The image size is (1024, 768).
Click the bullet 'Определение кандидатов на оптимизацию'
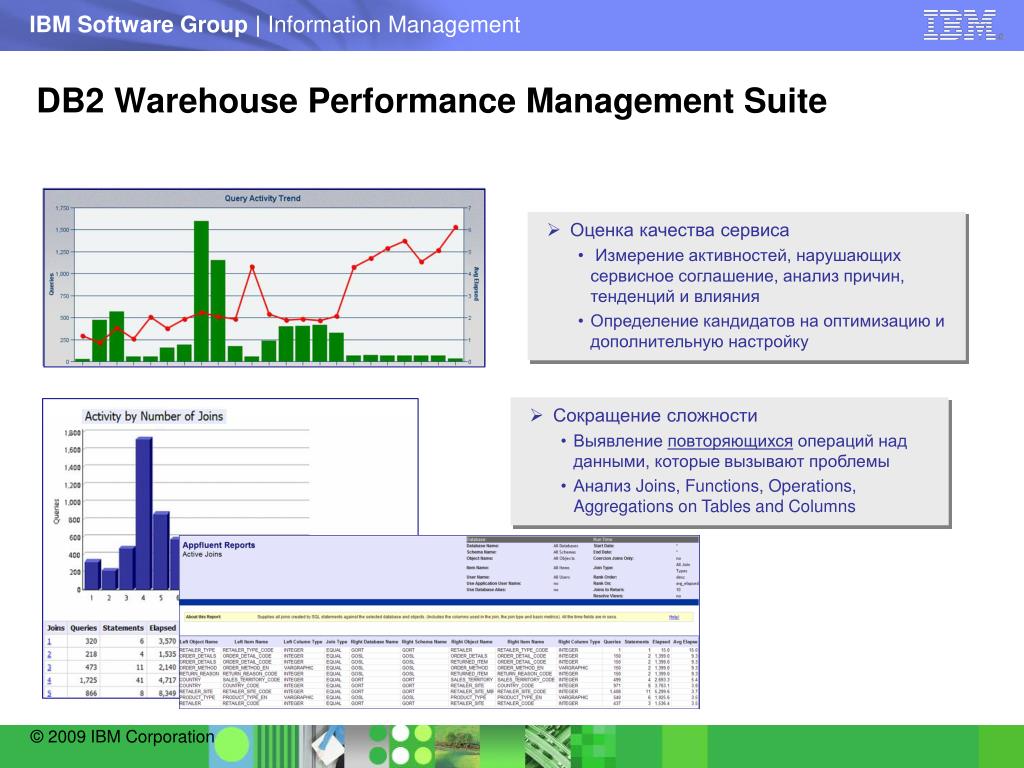[x=767, y=331]
